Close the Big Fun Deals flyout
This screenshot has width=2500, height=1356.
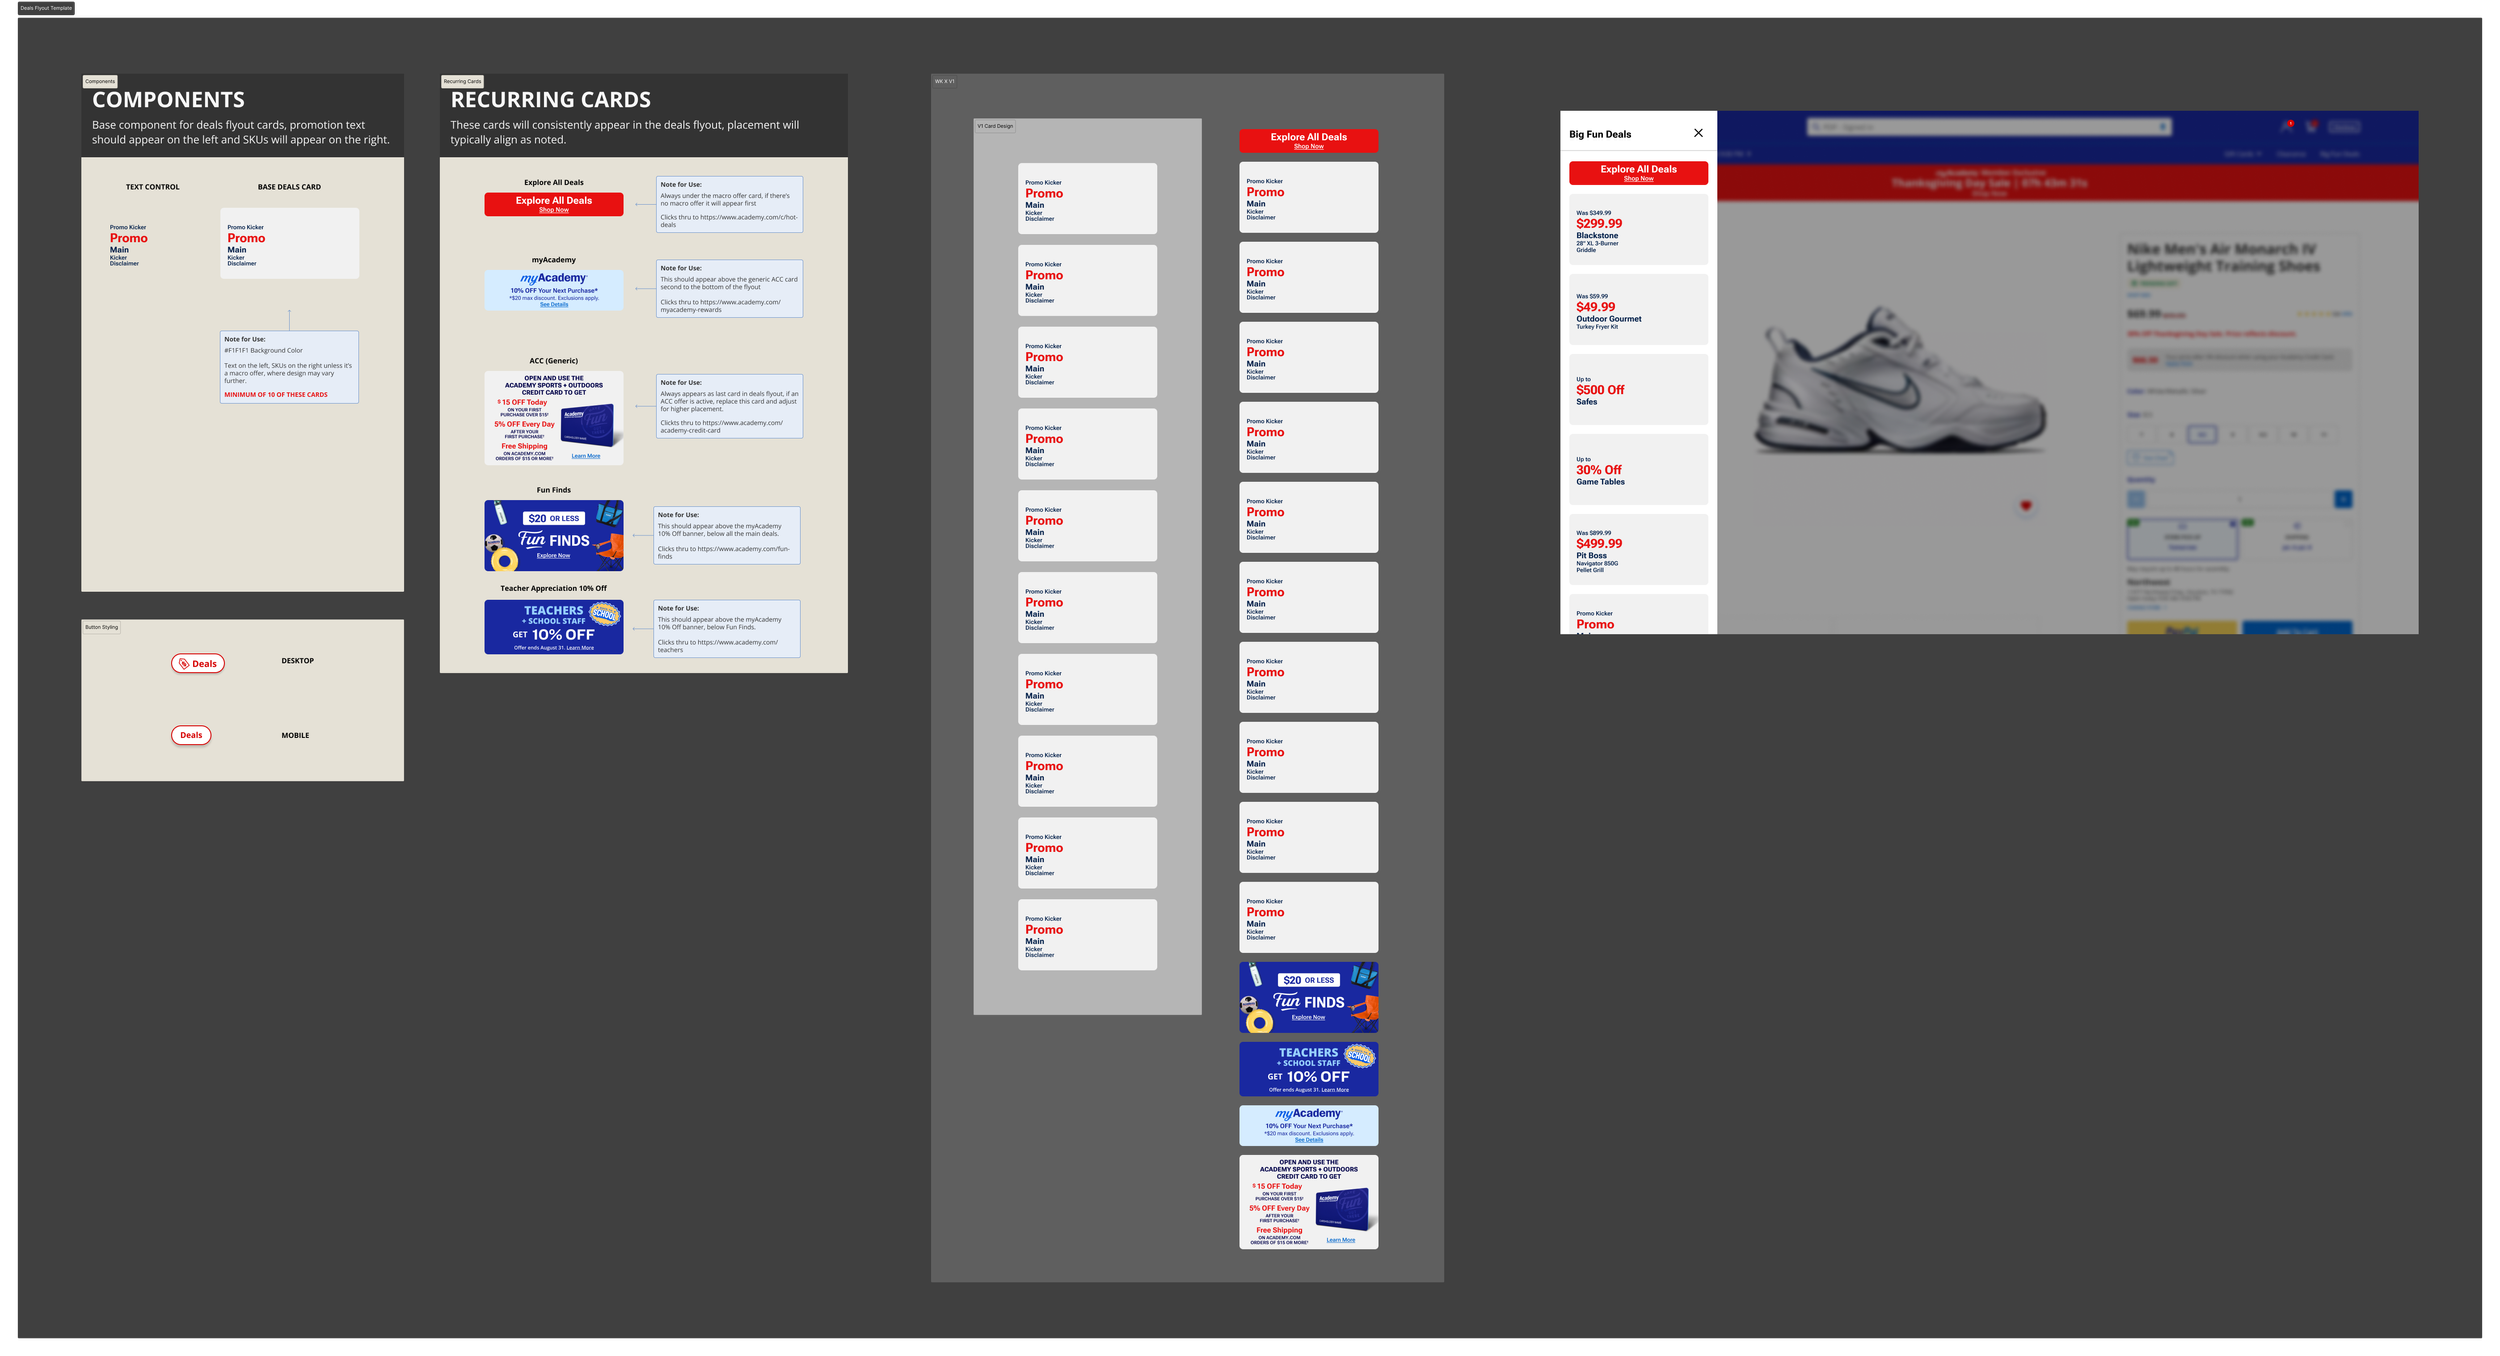pos(1698,133)
